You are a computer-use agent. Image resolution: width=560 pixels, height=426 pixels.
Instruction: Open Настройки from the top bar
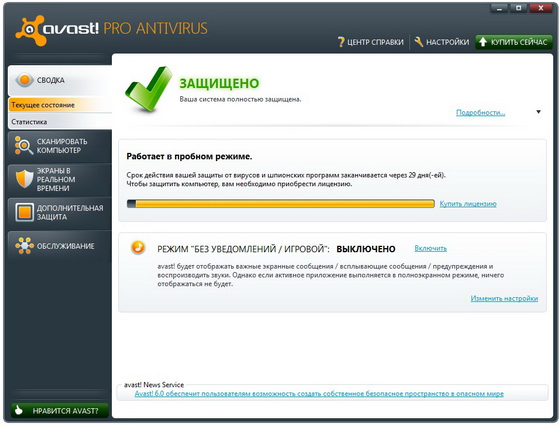point(442,42)
